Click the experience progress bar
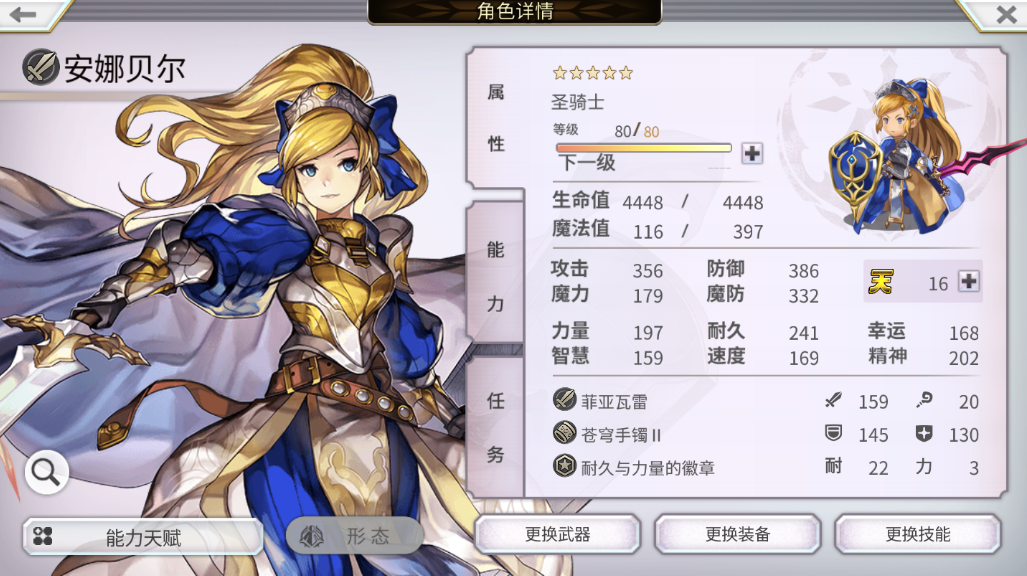 (643, 148)
